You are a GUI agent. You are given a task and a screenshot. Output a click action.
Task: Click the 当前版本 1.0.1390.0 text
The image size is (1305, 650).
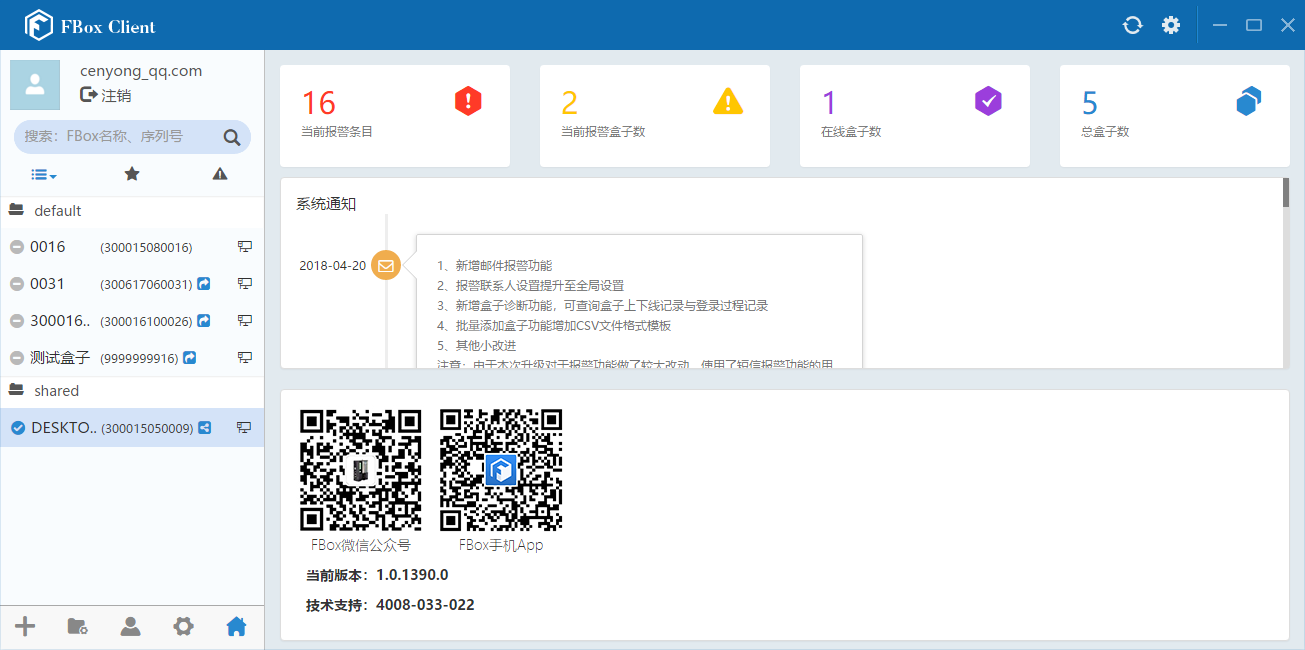click(x=377, y=575)
